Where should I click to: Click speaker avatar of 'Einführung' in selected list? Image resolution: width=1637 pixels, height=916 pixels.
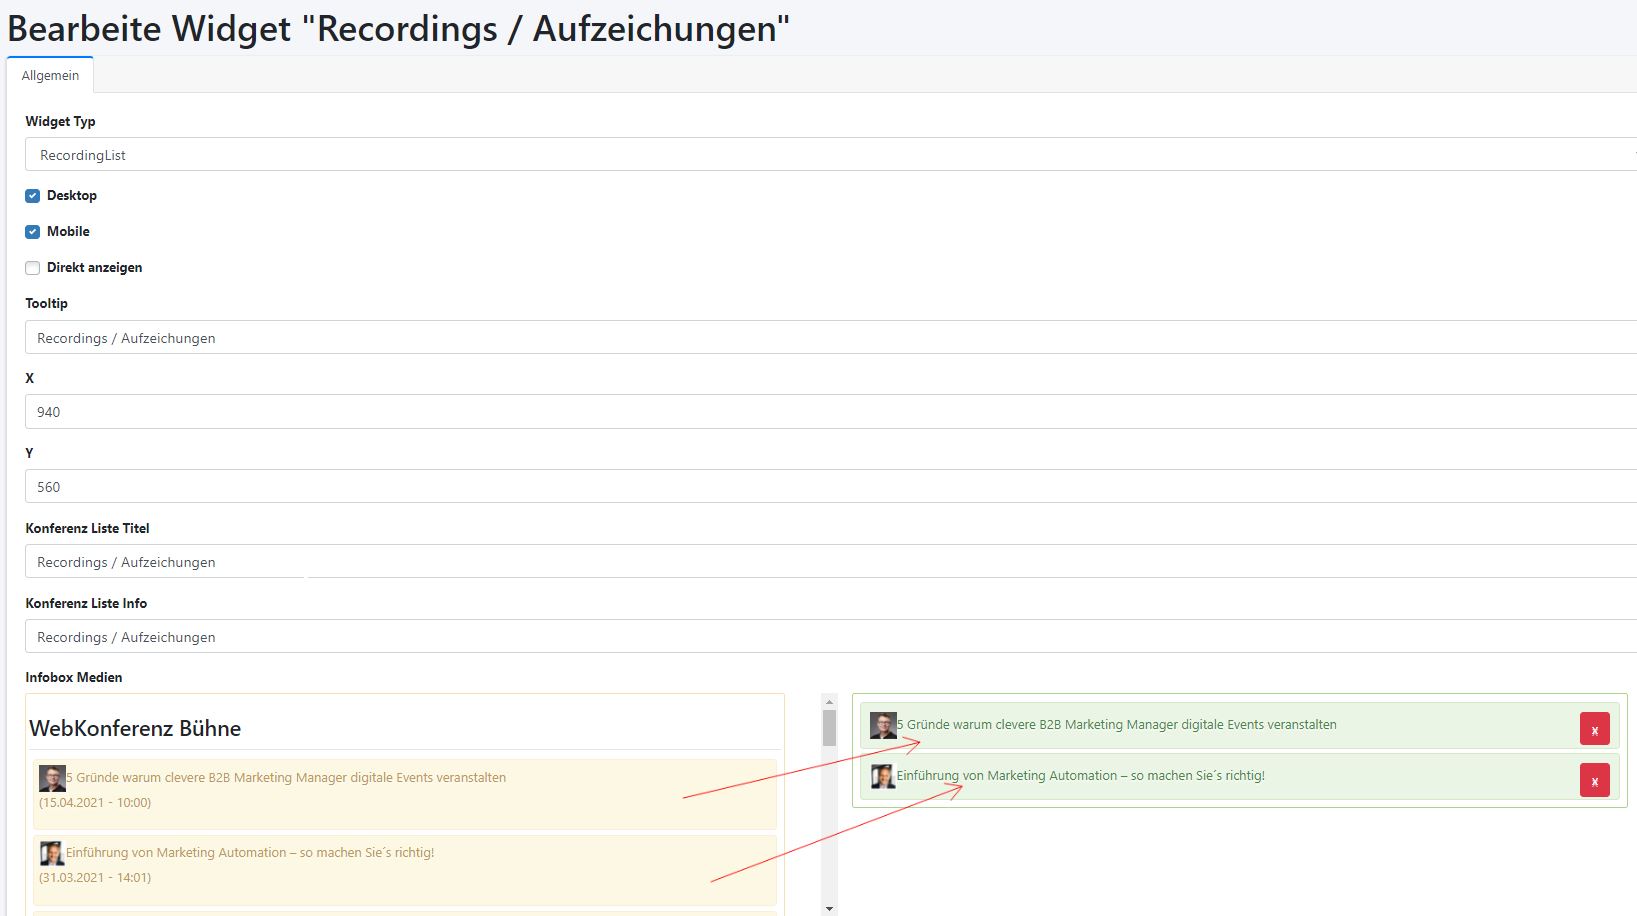coord(882,776)
